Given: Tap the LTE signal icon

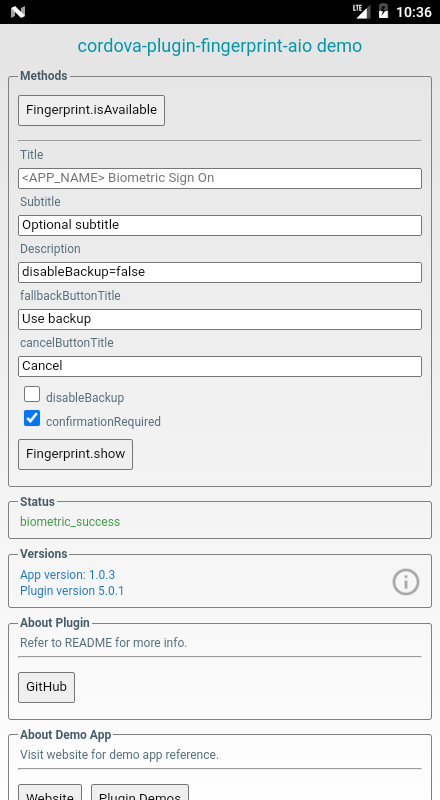Looking at the screenshot, I should click(361, 11).
